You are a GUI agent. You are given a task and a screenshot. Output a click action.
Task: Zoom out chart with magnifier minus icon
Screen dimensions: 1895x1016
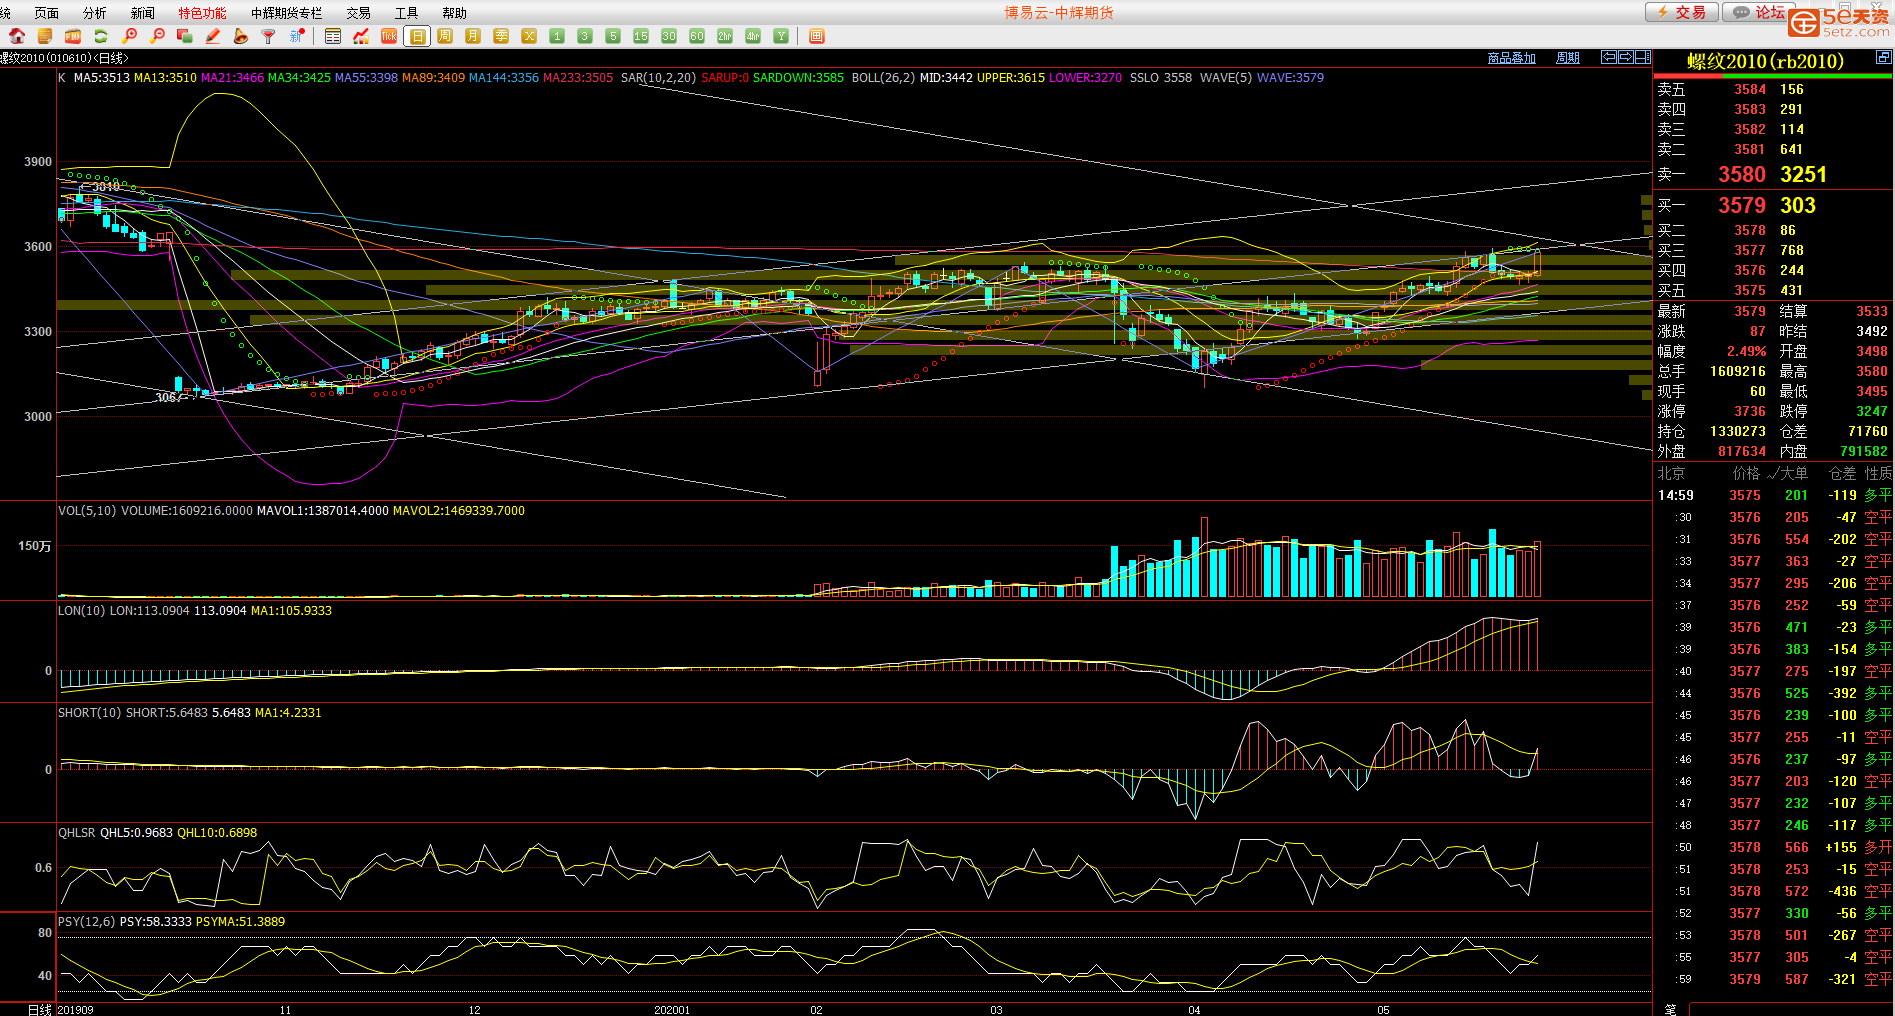click(157, 36)
